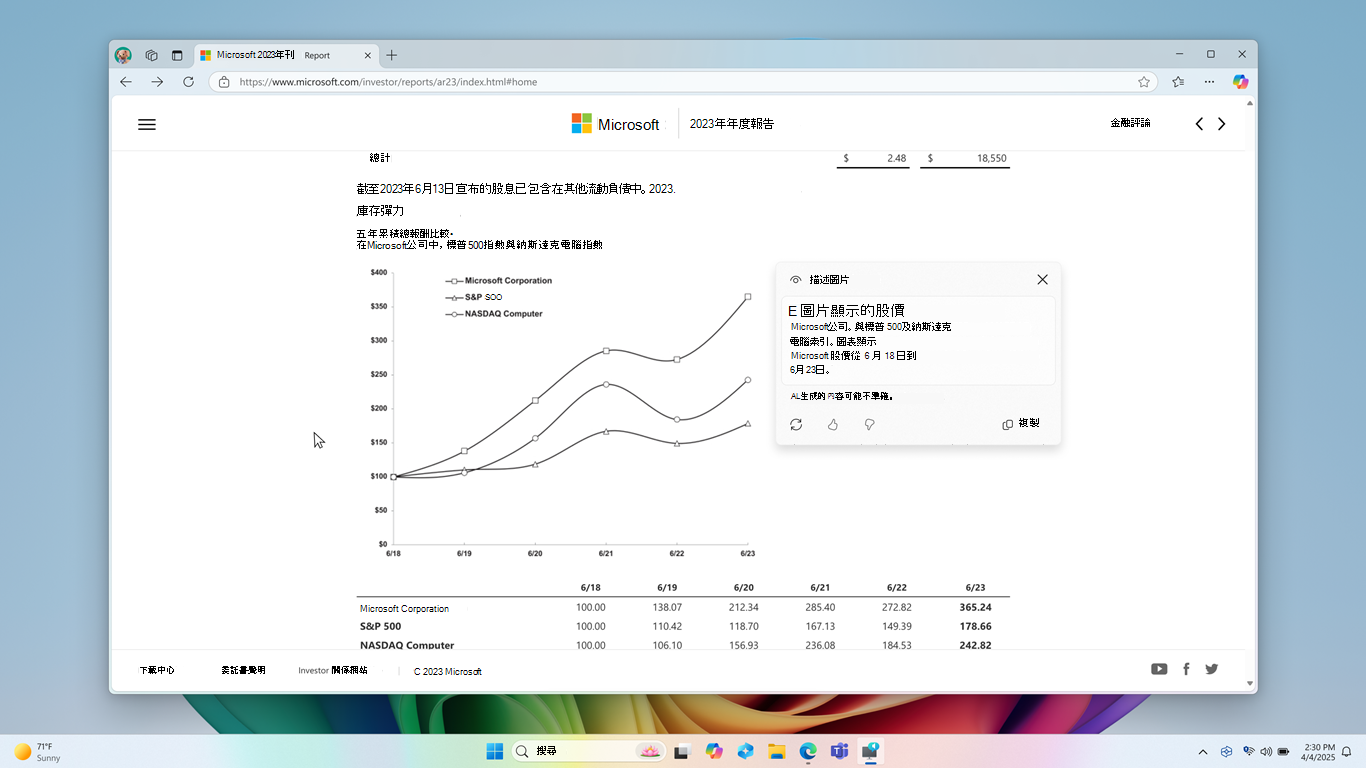
Task: Copy the image description text
Action: click(x=1021, y=424)
